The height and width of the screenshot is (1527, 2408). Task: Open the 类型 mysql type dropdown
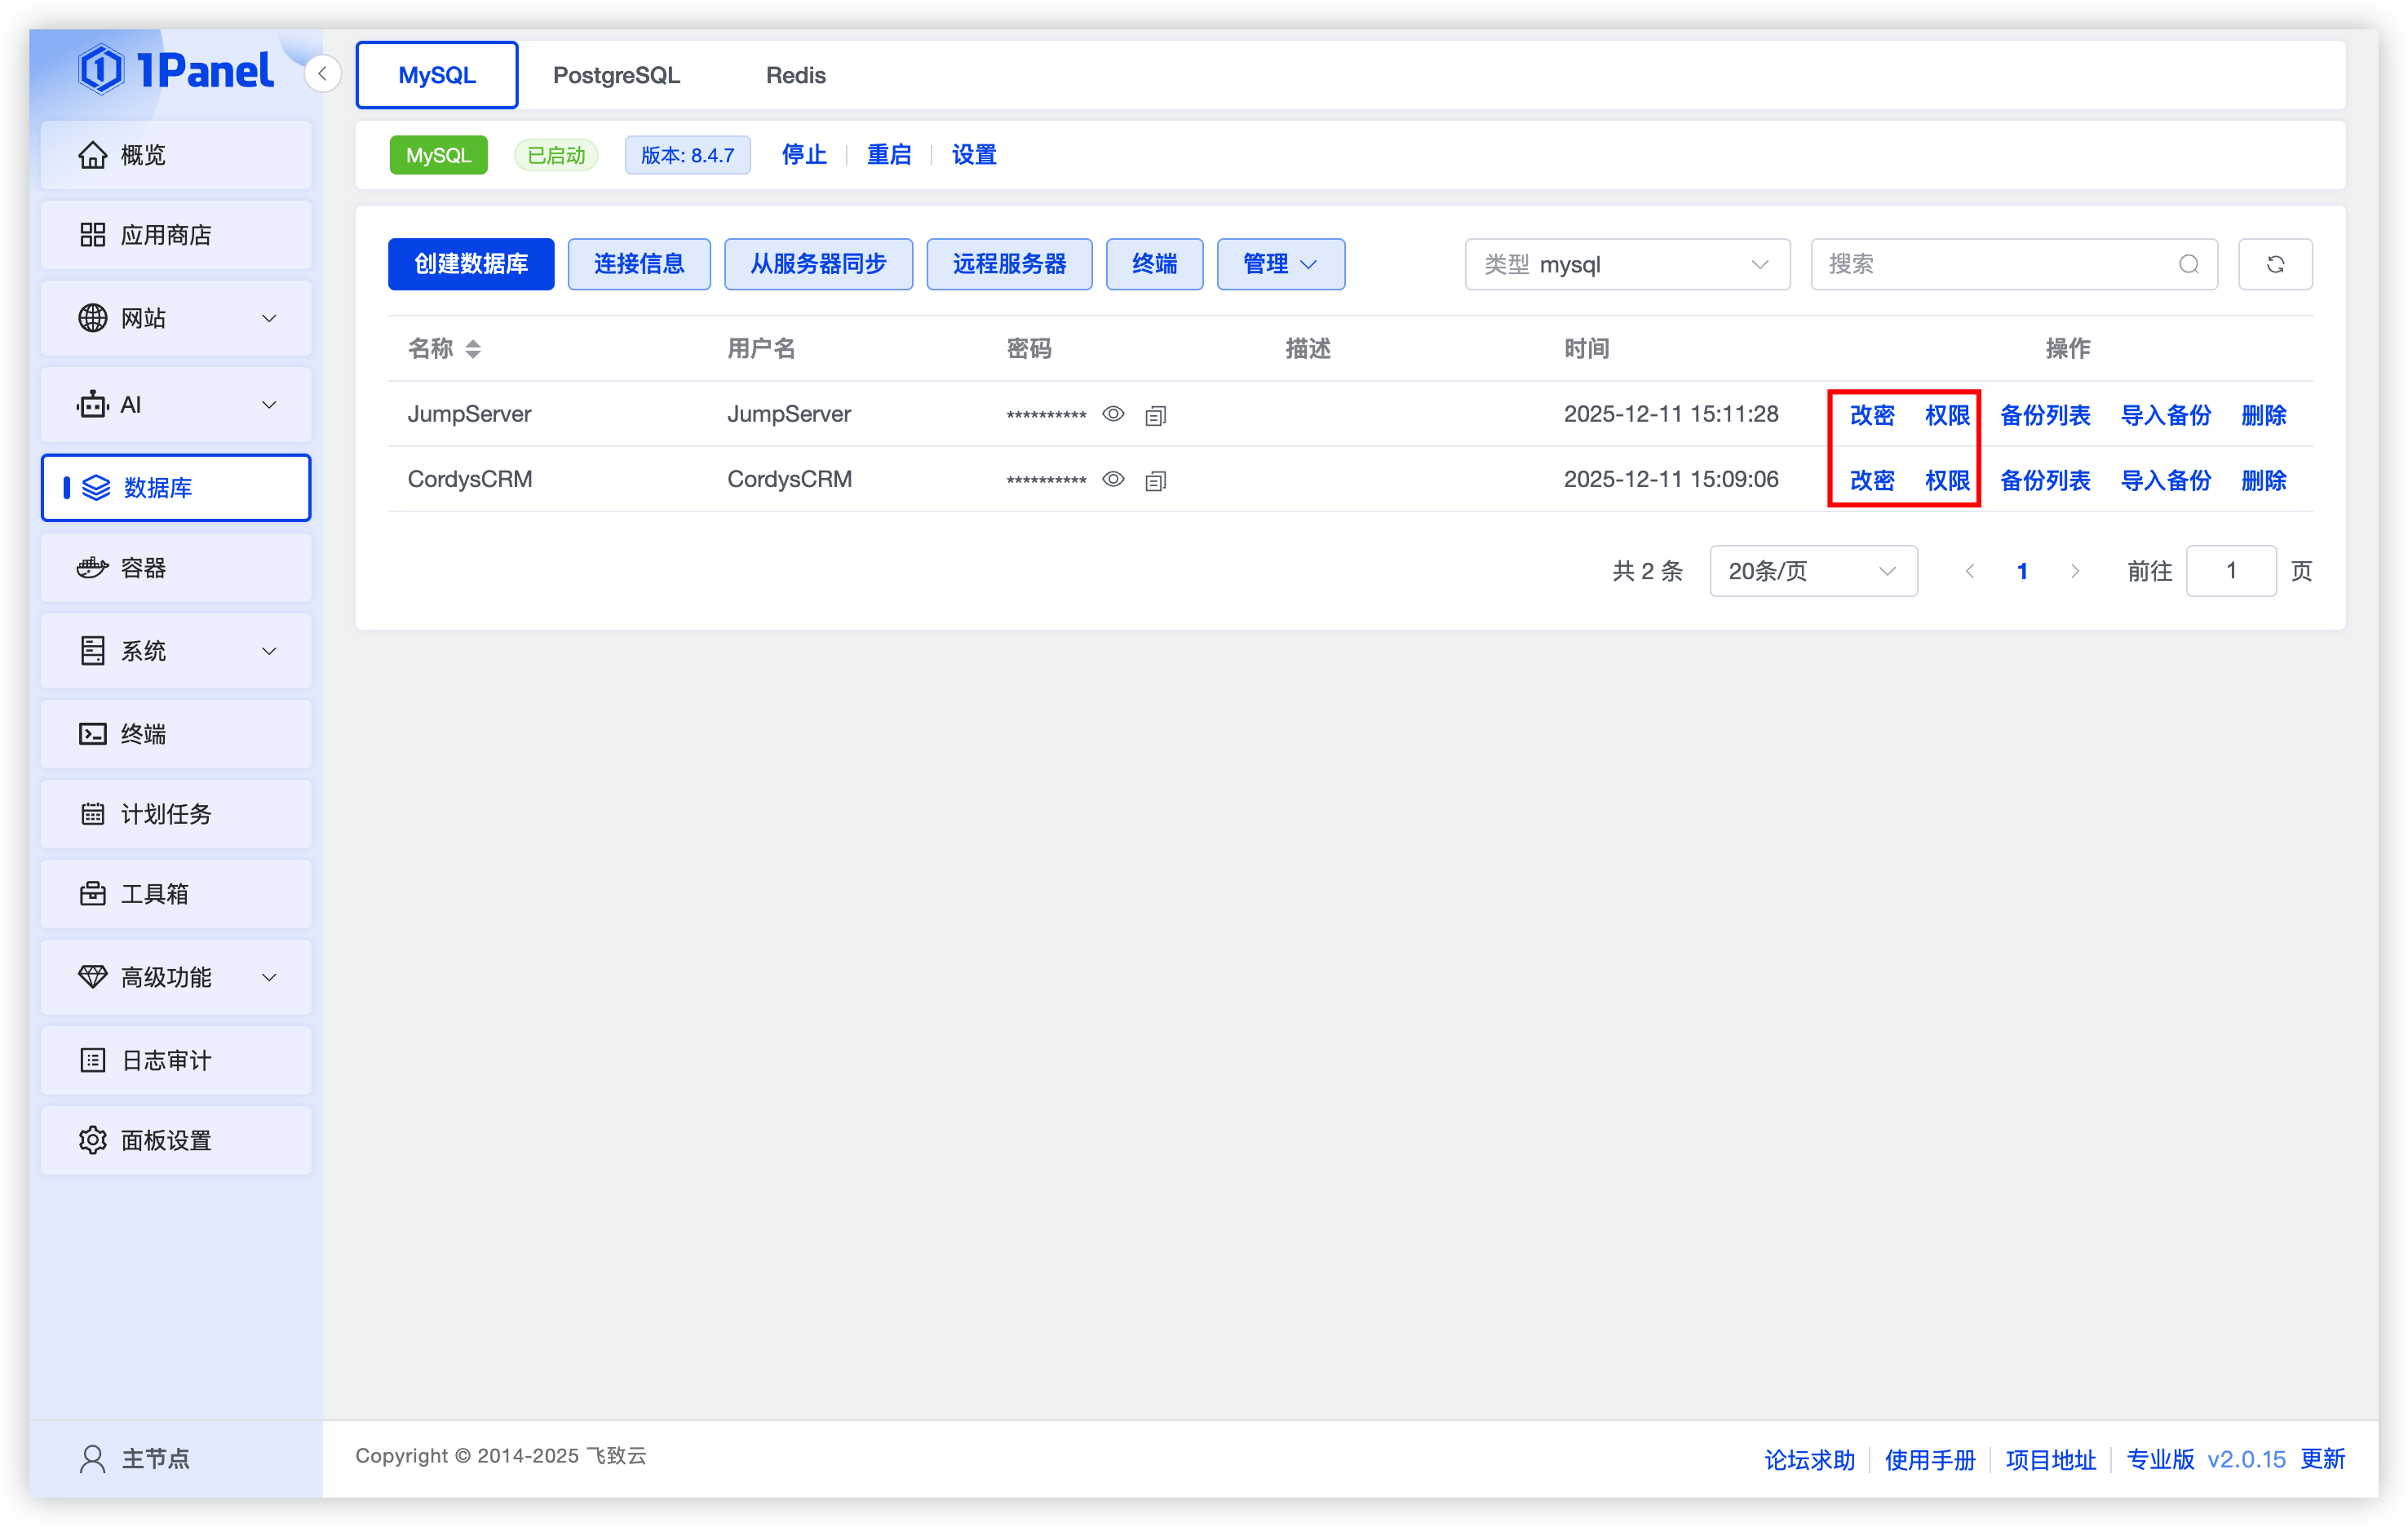tap(1627, 264)
